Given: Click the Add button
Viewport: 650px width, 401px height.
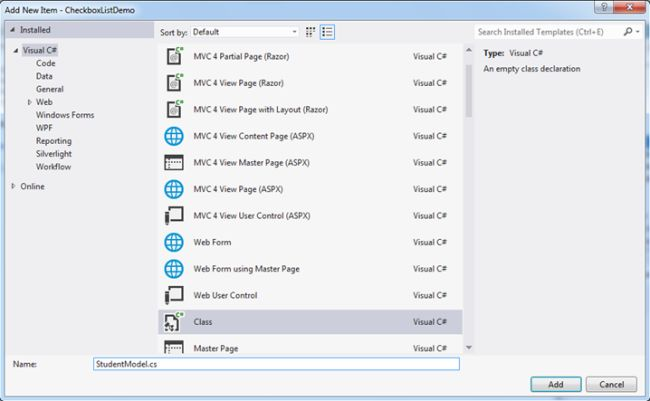Looking at the screenshot, I should tap(556, 384).
